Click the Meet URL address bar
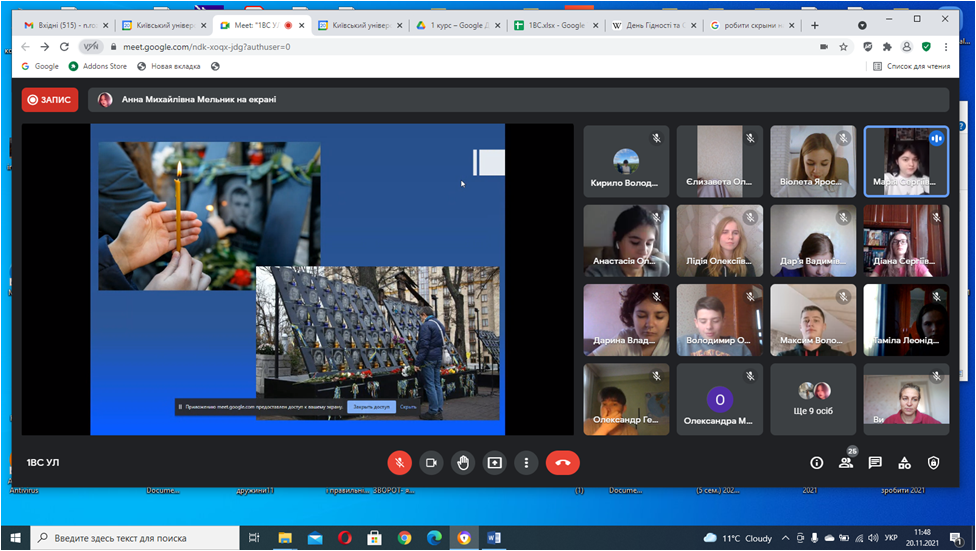Image resolution: width=976 pixels, height=551 pixels. (400, 46)
